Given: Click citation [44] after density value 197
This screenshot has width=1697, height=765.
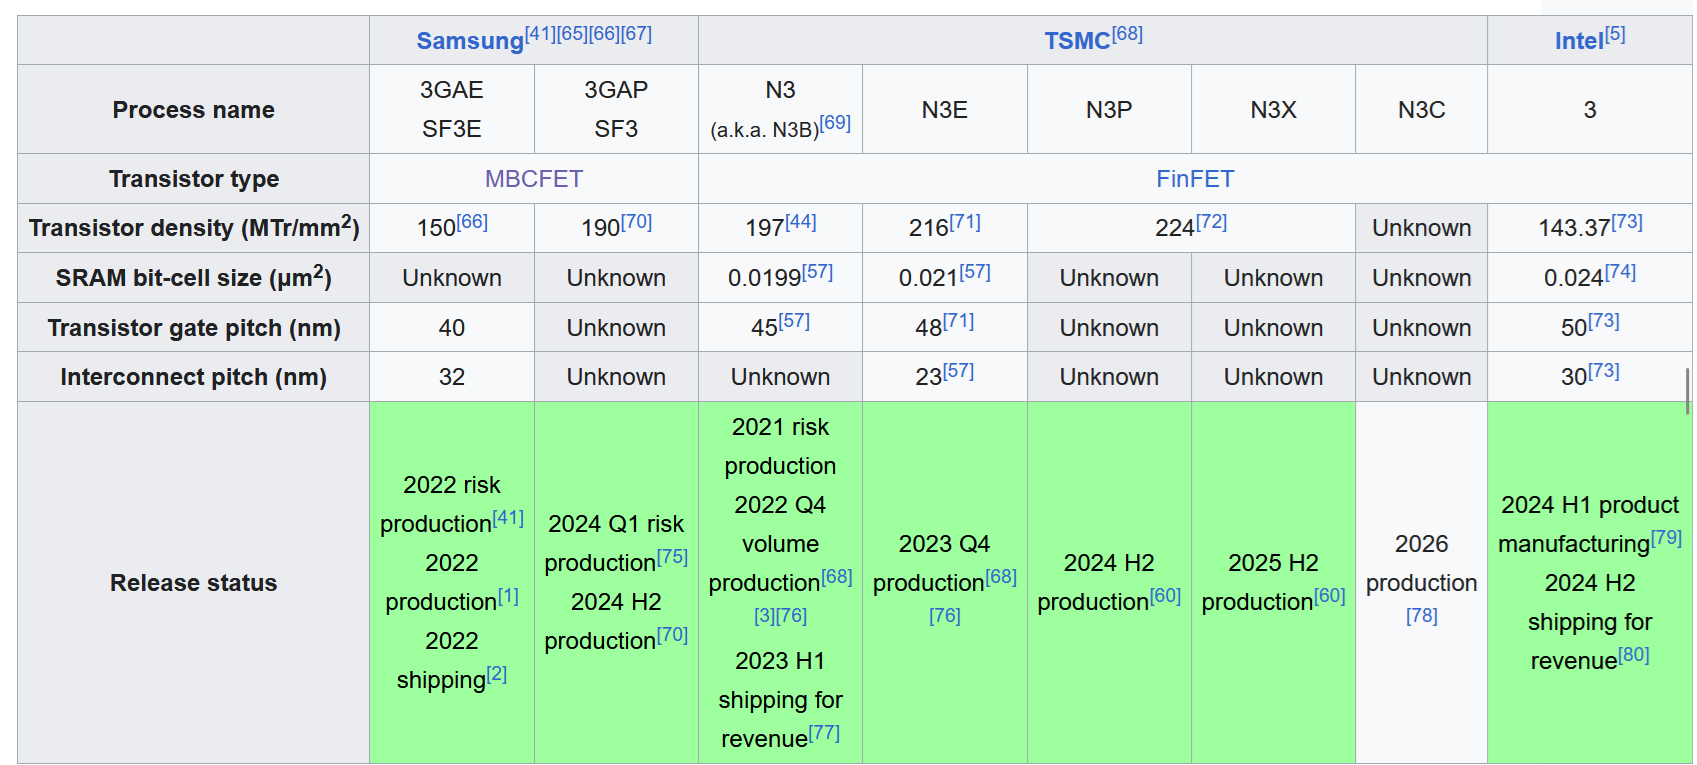Looking at the screenshot, I should coord(800,221).
